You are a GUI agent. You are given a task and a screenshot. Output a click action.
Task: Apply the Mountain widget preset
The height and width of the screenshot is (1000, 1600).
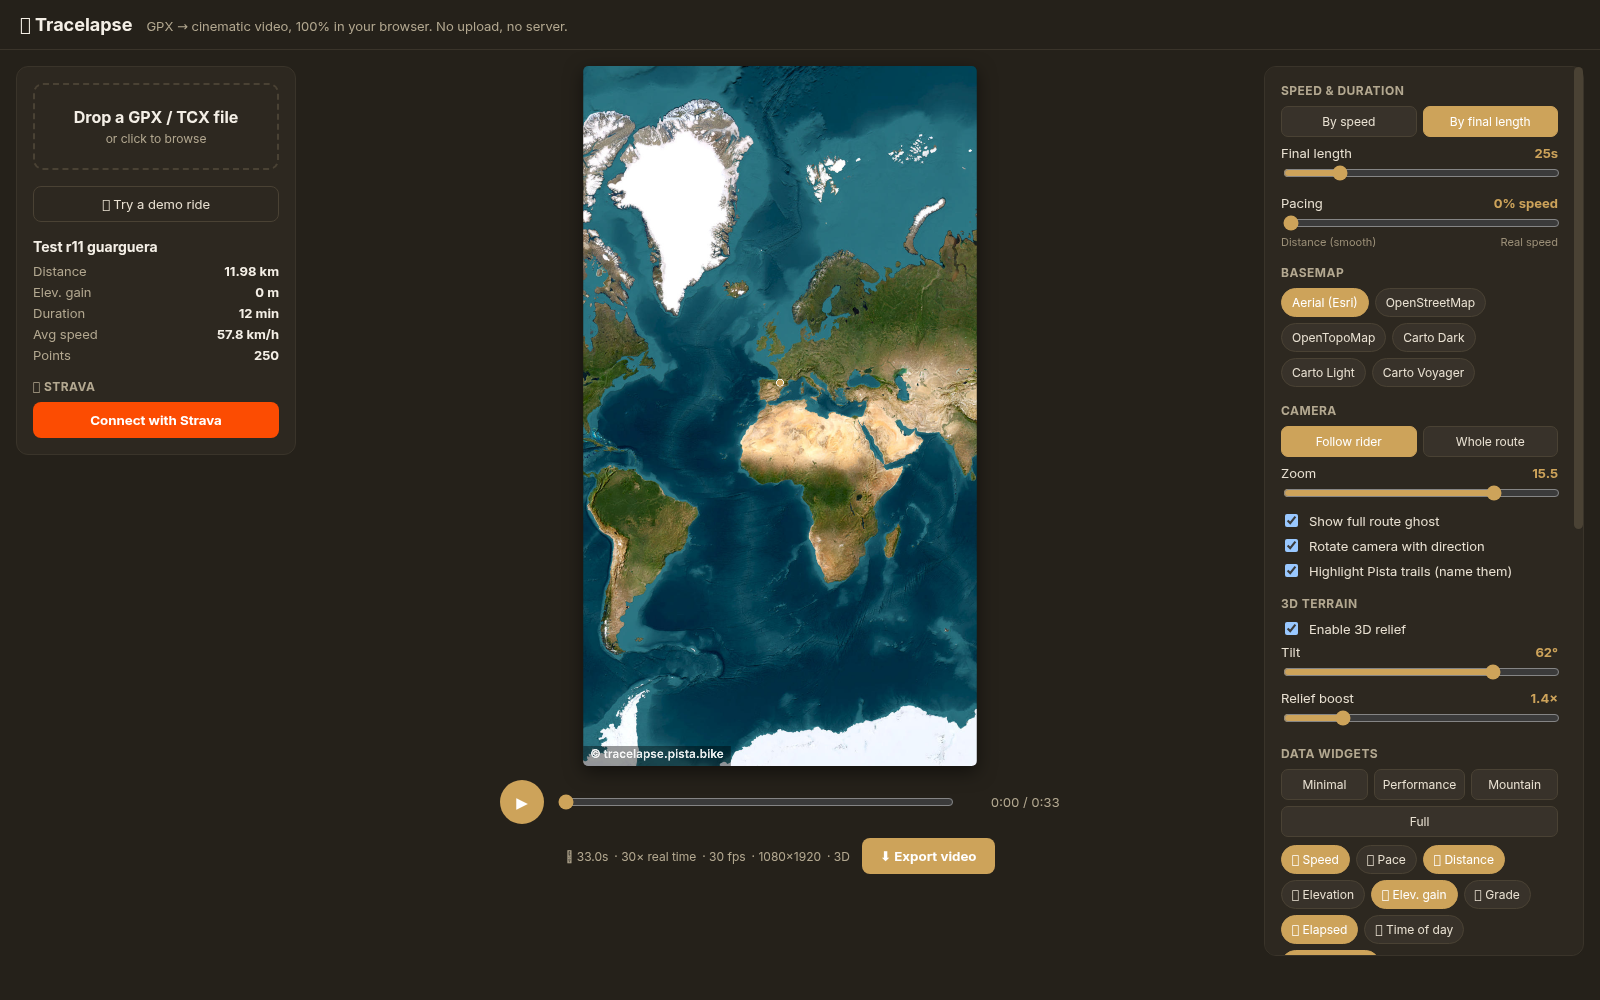click(1514, 785)
